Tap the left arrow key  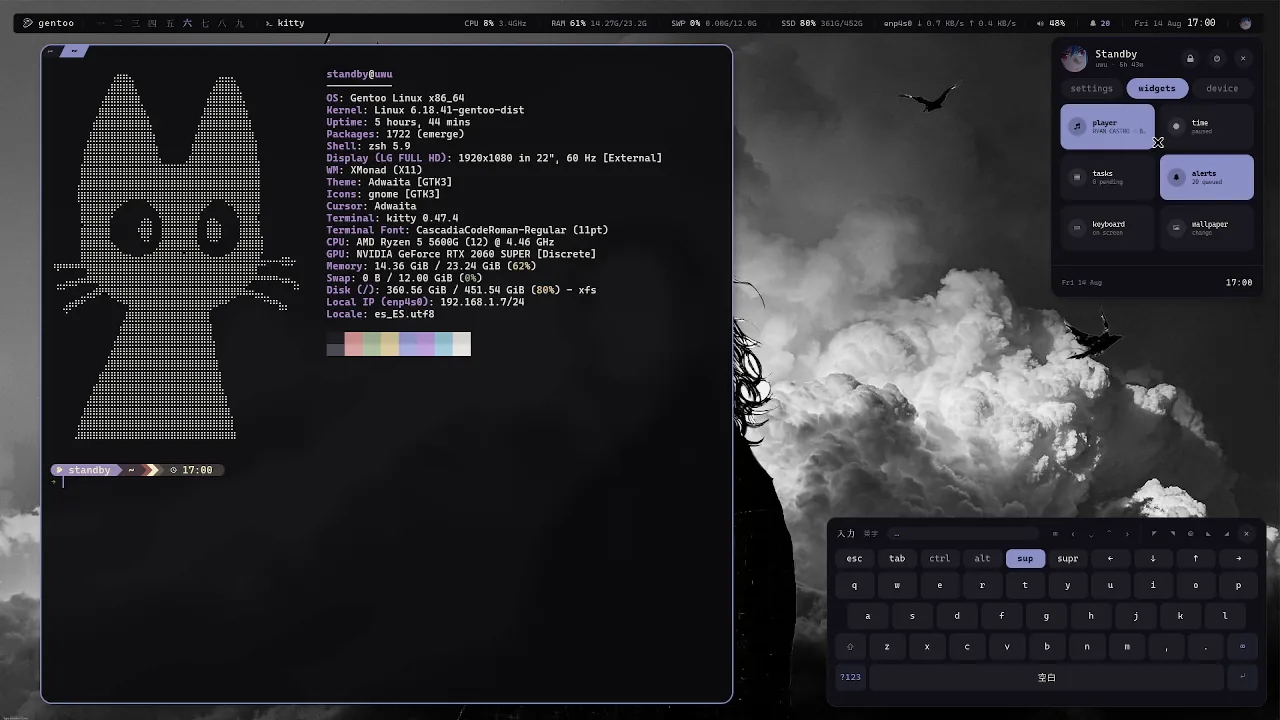click(x=1110, y=559)
